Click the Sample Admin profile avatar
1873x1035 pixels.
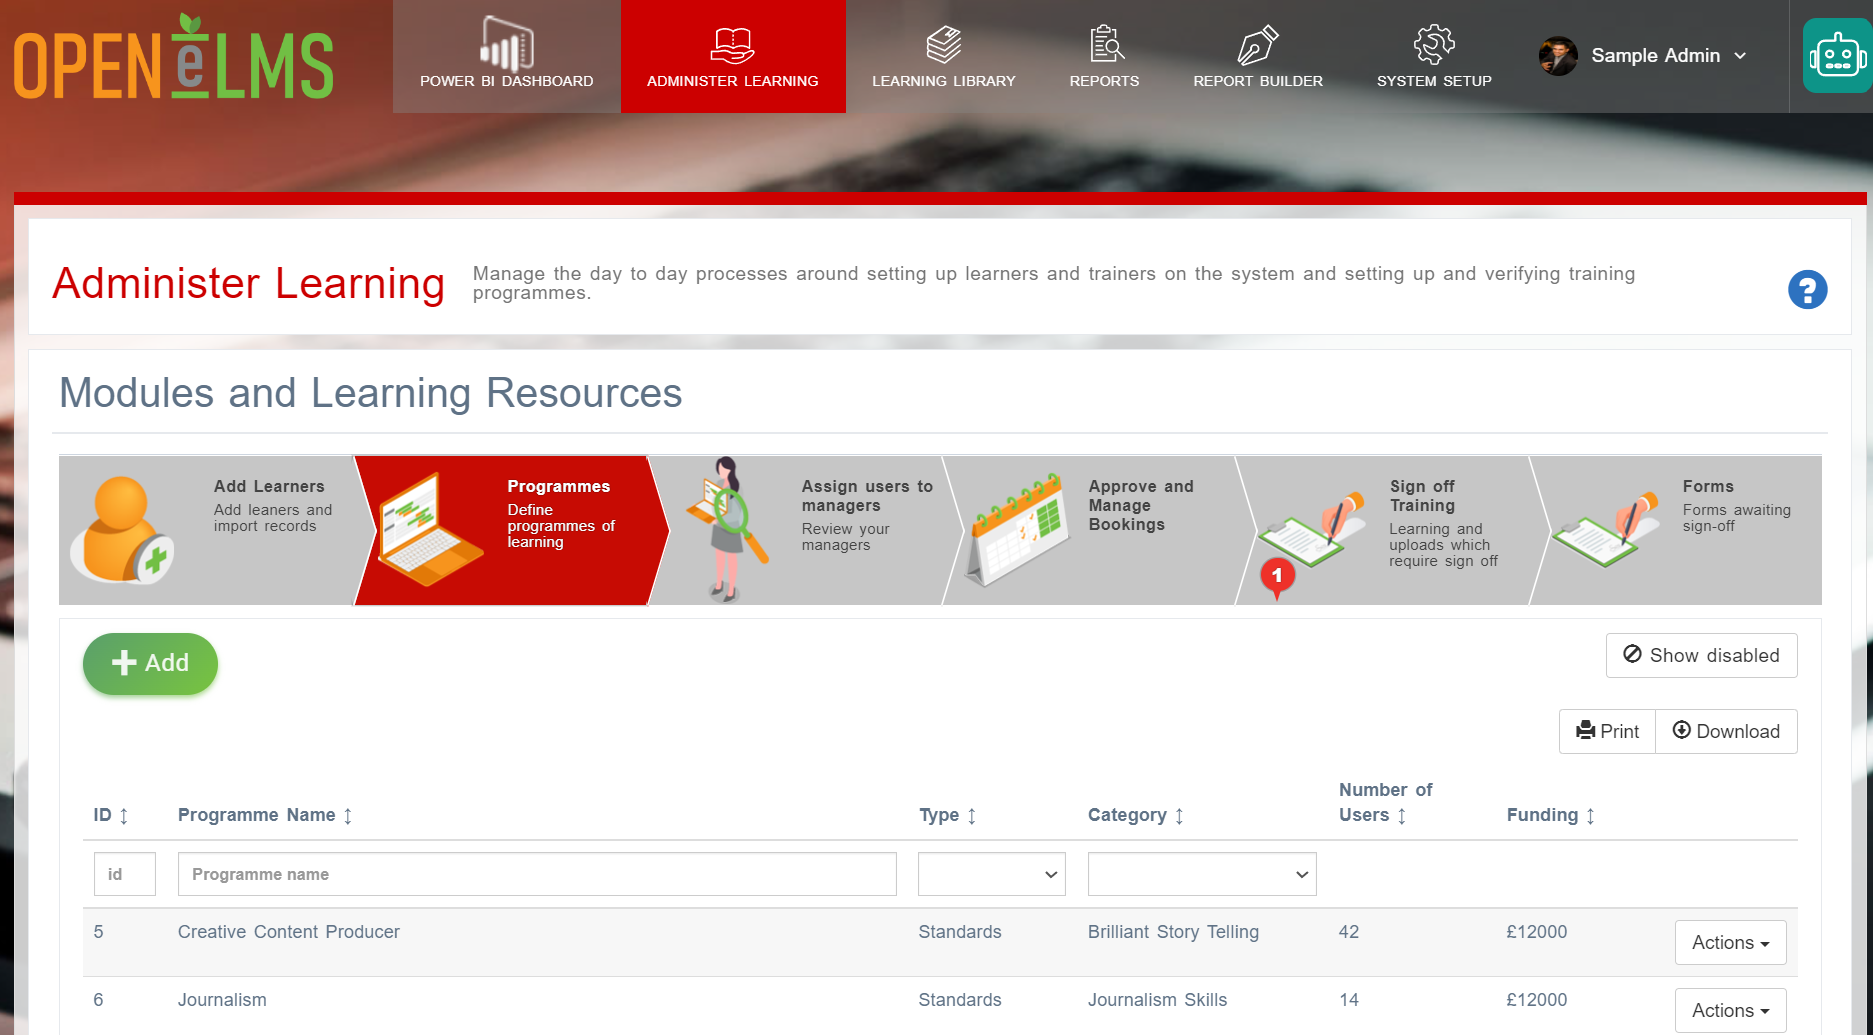1558,56
